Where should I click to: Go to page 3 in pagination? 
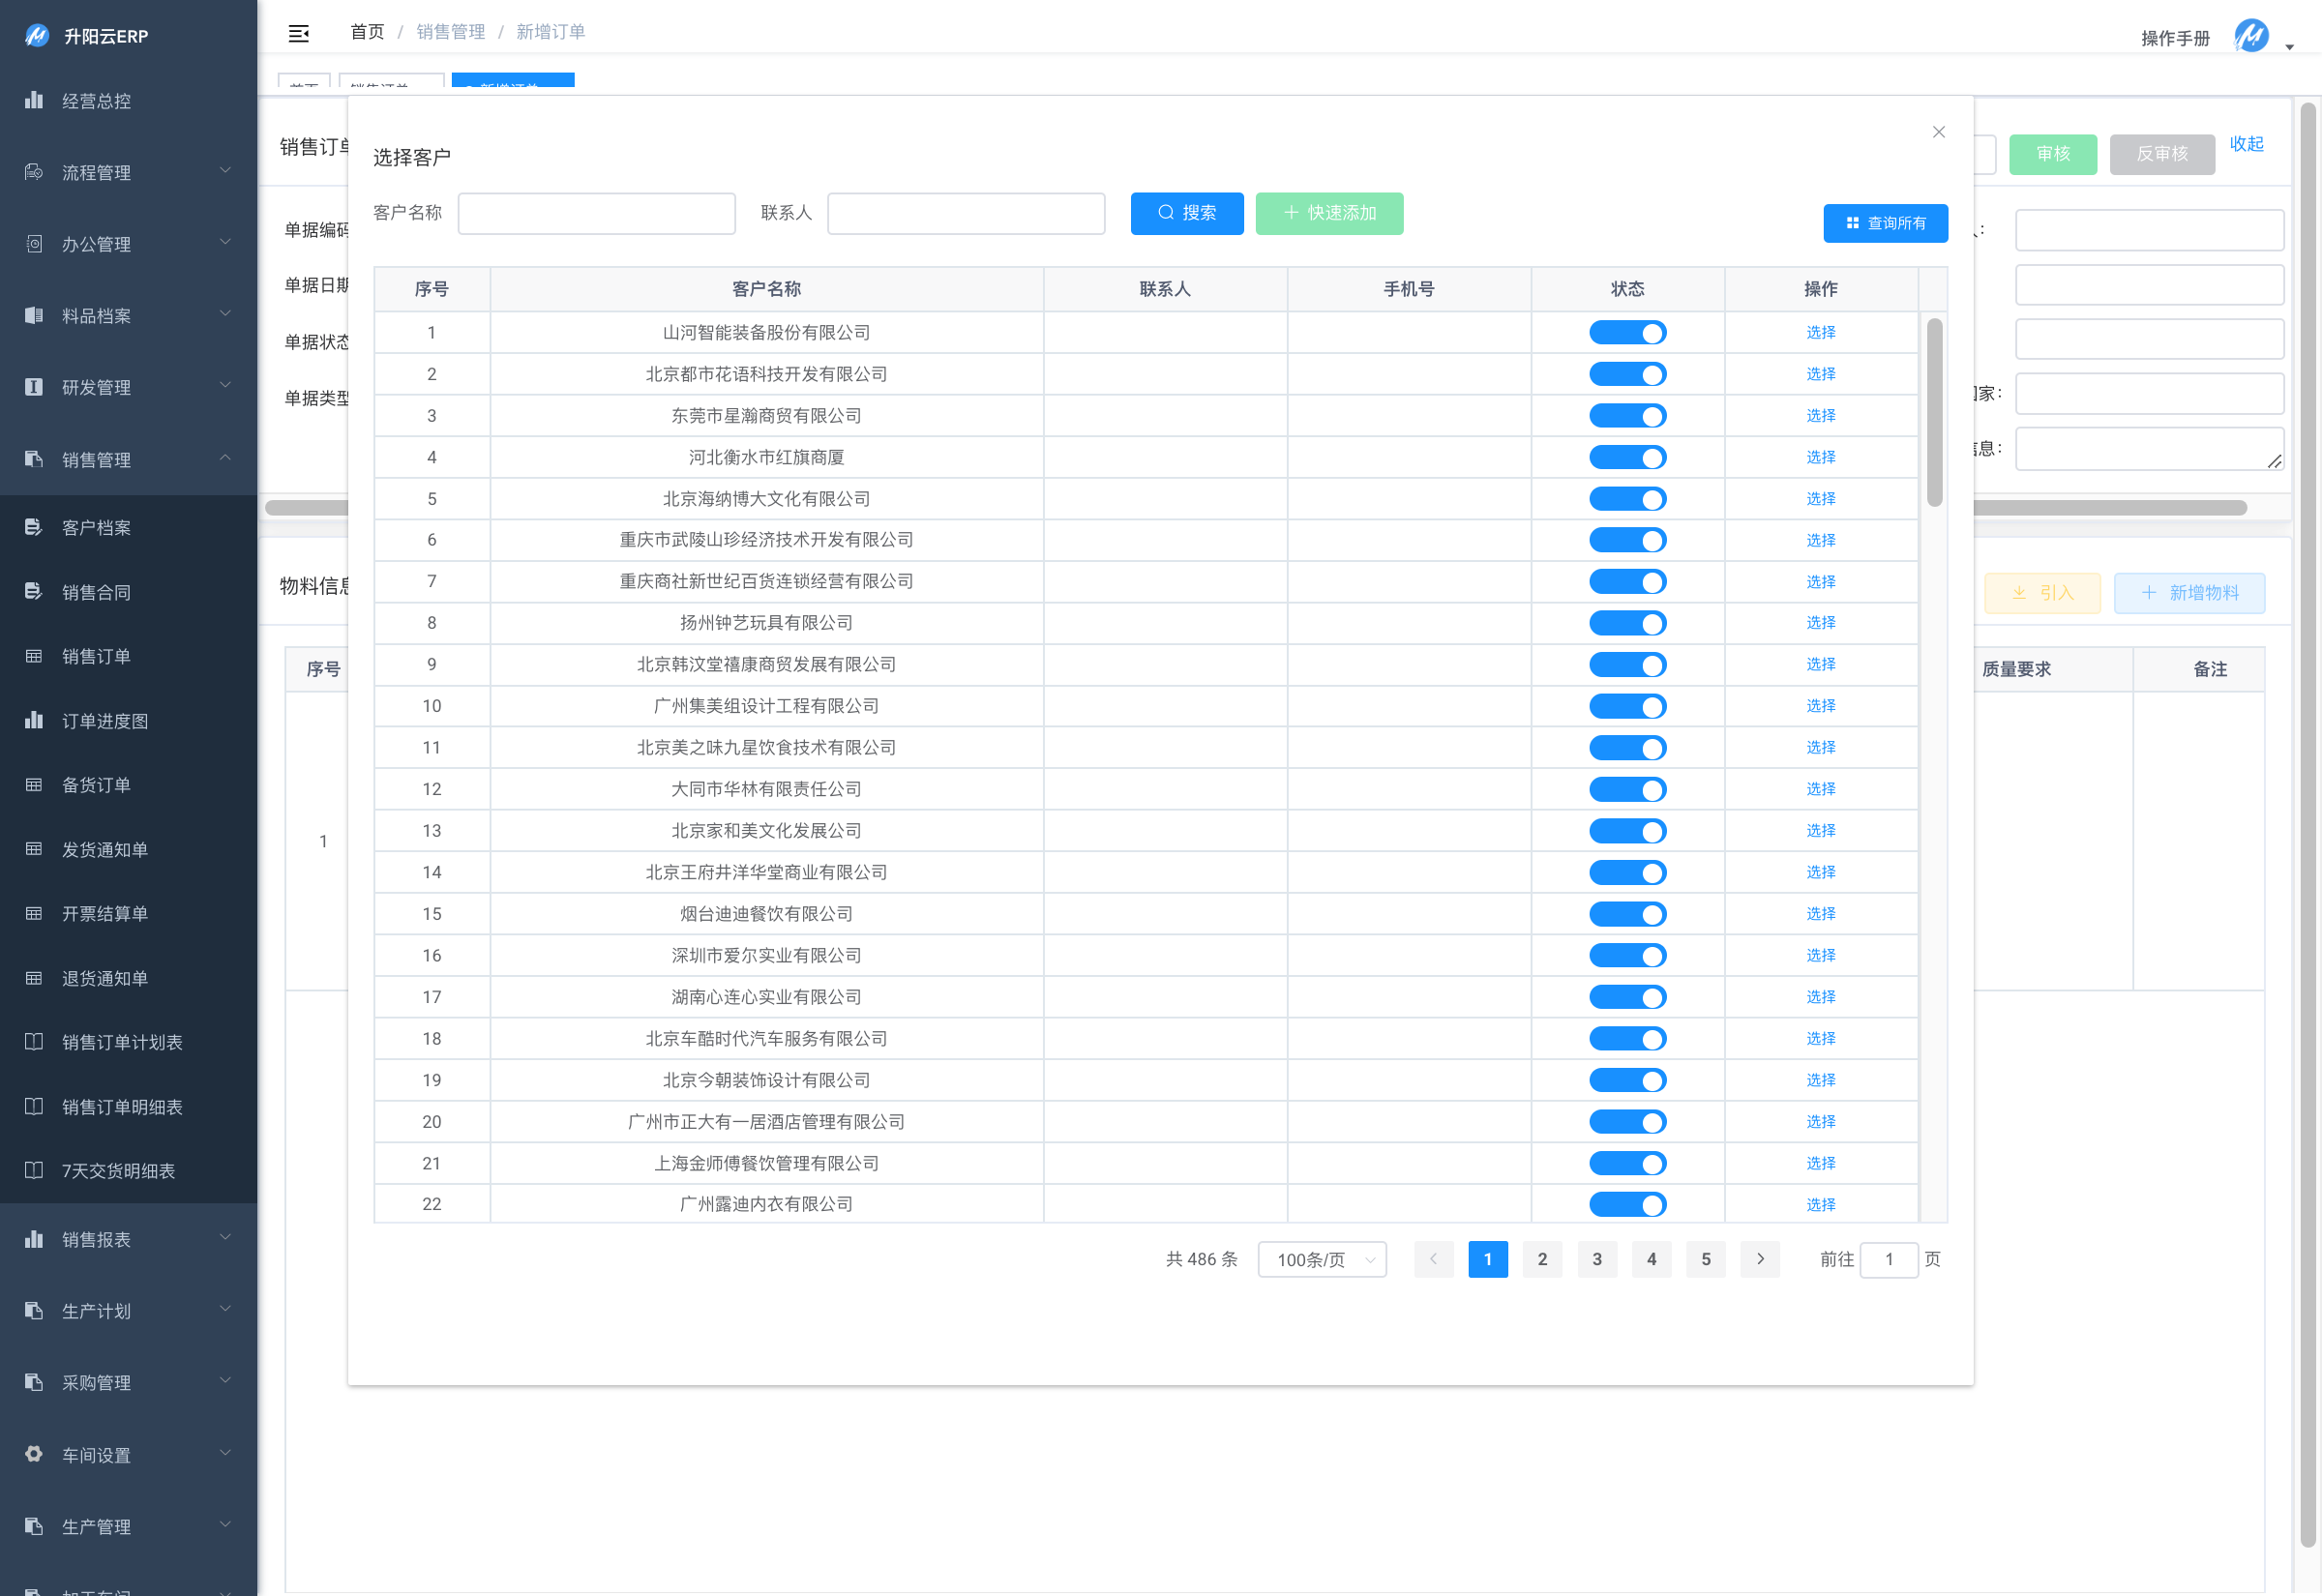coord(1596,1259)
